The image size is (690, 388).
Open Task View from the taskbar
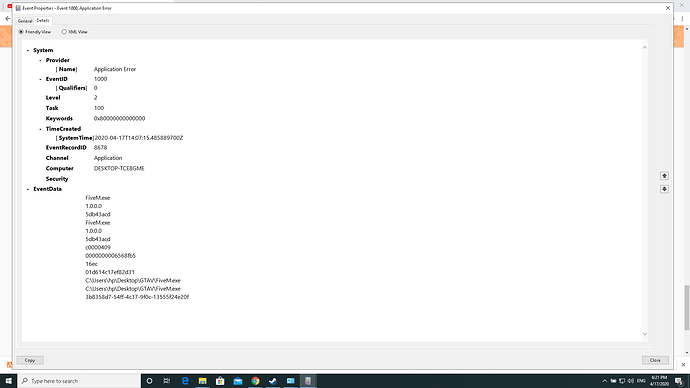tap(167, 381)
